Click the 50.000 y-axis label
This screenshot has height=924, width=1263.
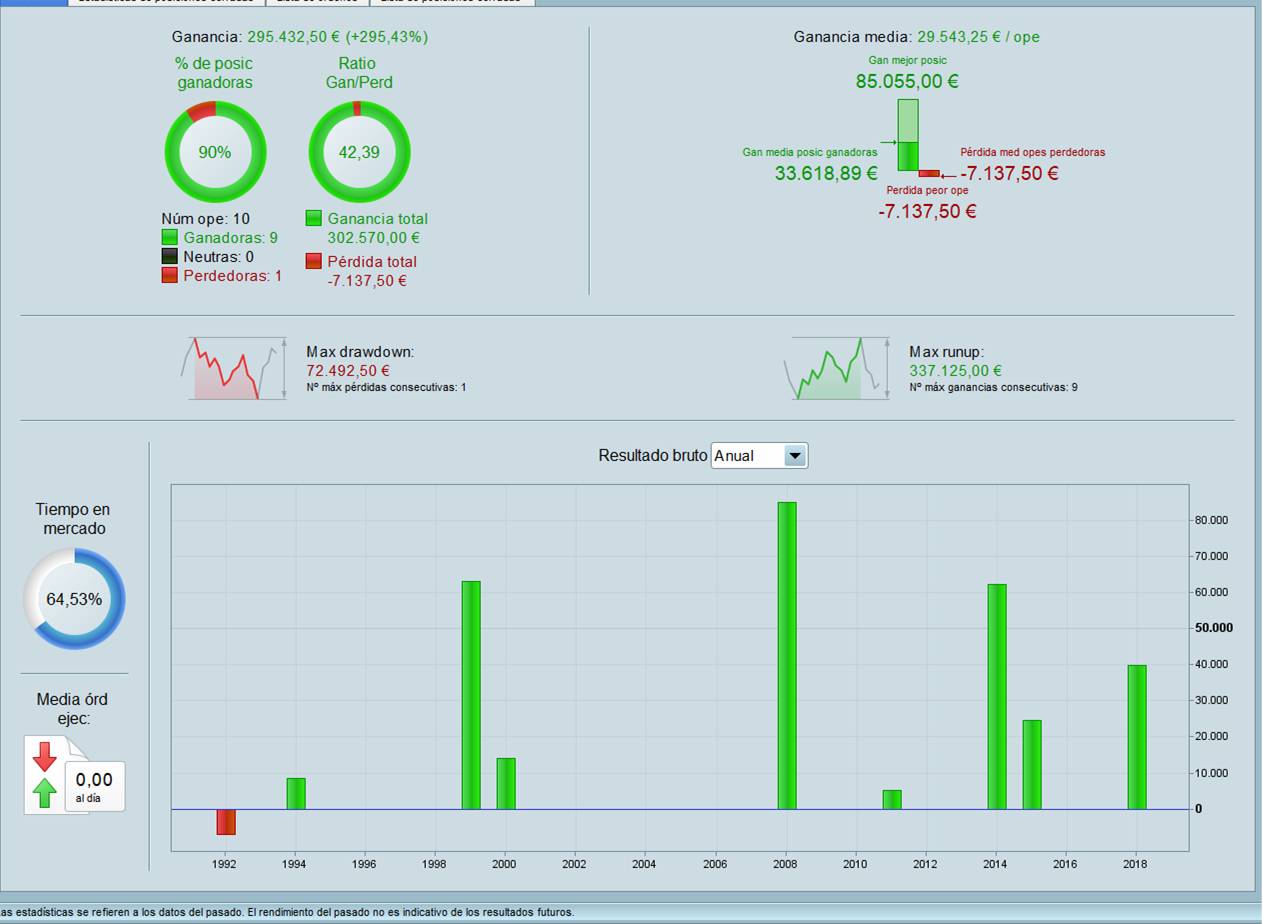[x=1214, y=628]
